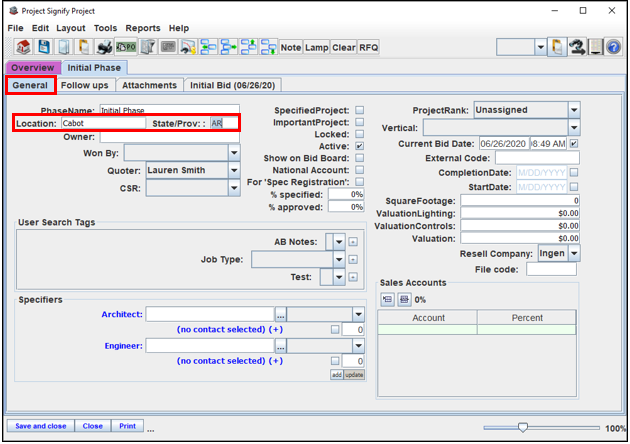This screenshot has height=444, width=630.
Task: Click the Architect browse ellipsis button
Action: (280, 315)
